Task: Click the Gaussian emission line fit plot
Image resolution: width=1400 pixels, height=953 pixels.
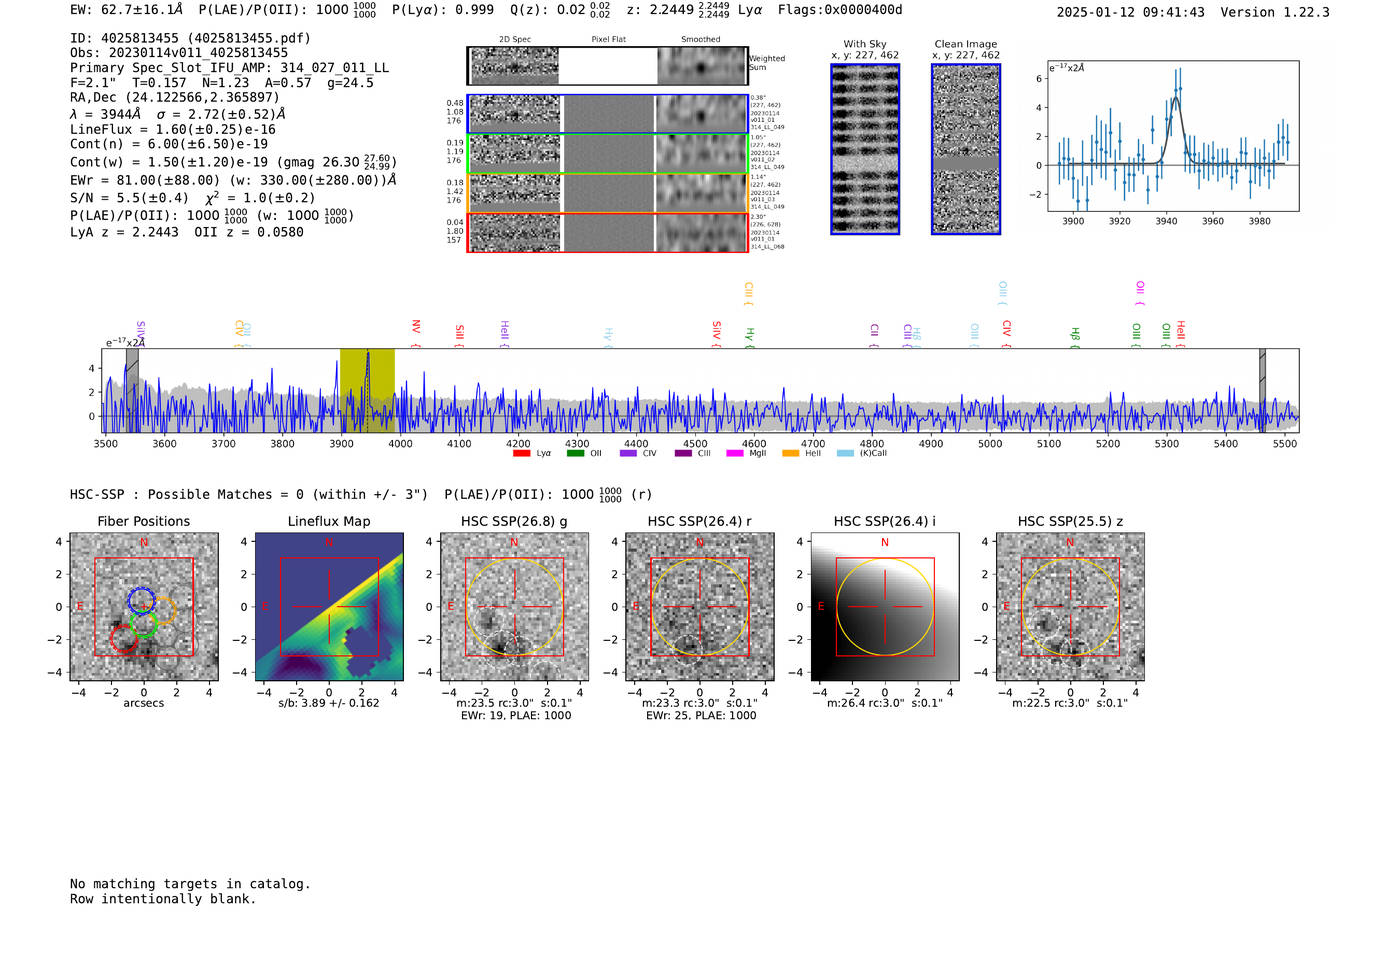Action: pos(1172,136)
